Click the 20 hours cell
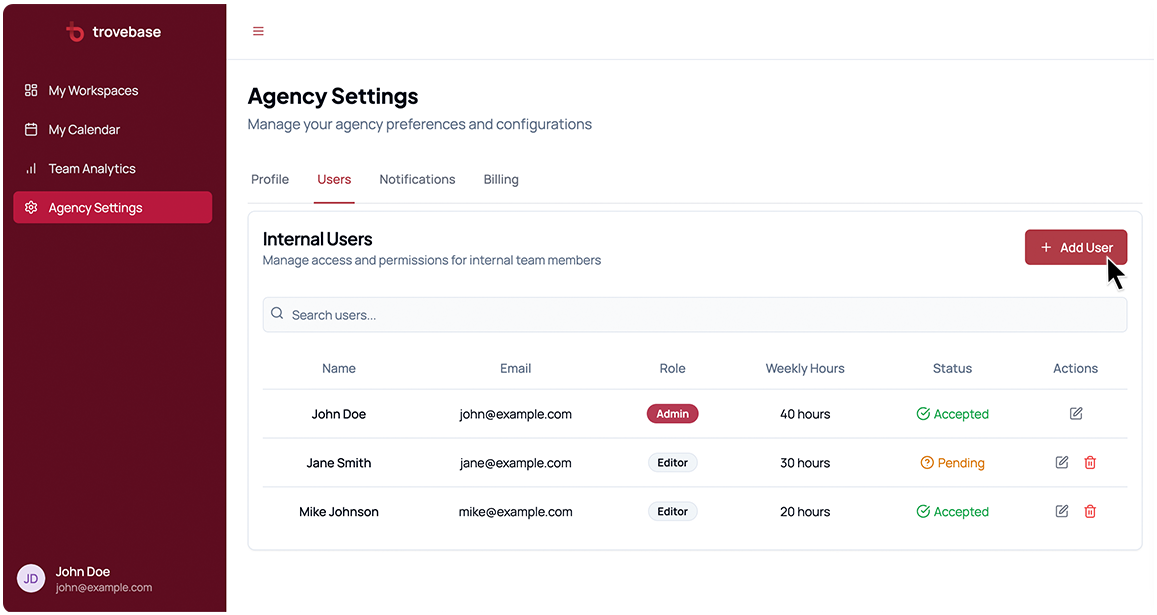Viewport: 1157px width, 615px height. (805, 512)
